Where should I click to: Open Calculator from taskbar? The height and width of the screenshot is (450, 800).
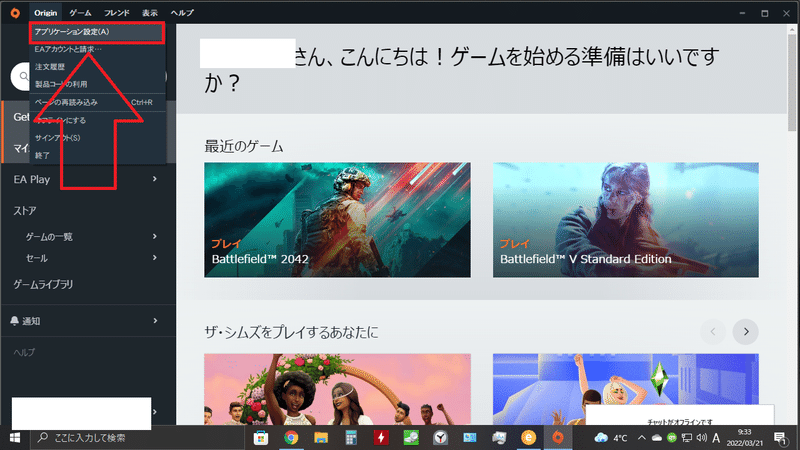[351, 438]
